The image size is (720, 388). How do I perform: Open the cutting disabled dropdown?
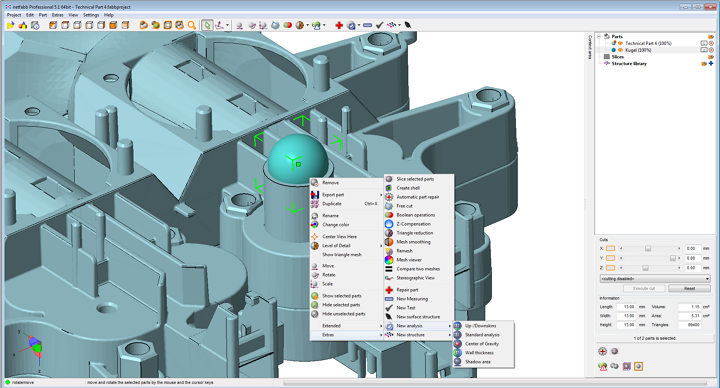655,279
